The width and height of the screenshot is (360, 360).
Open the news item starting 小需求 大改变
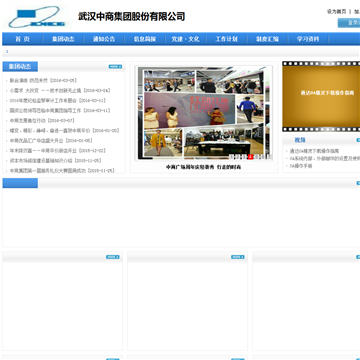pos(60,91)
